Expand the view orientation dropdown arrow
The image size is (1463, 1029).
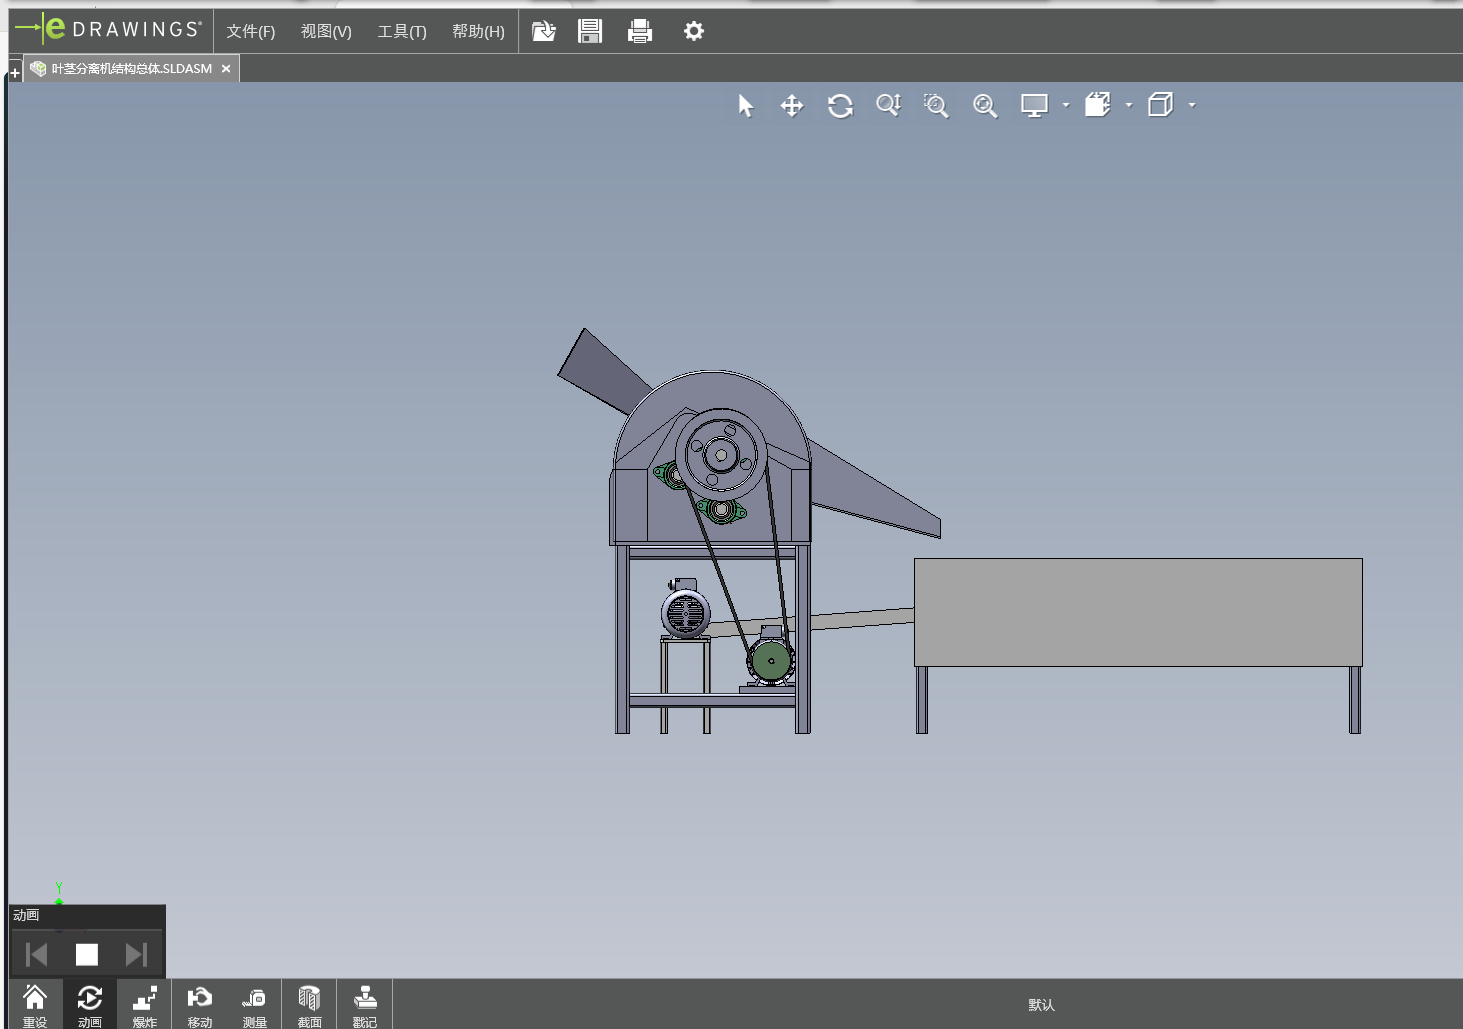tap(1129, 105)
